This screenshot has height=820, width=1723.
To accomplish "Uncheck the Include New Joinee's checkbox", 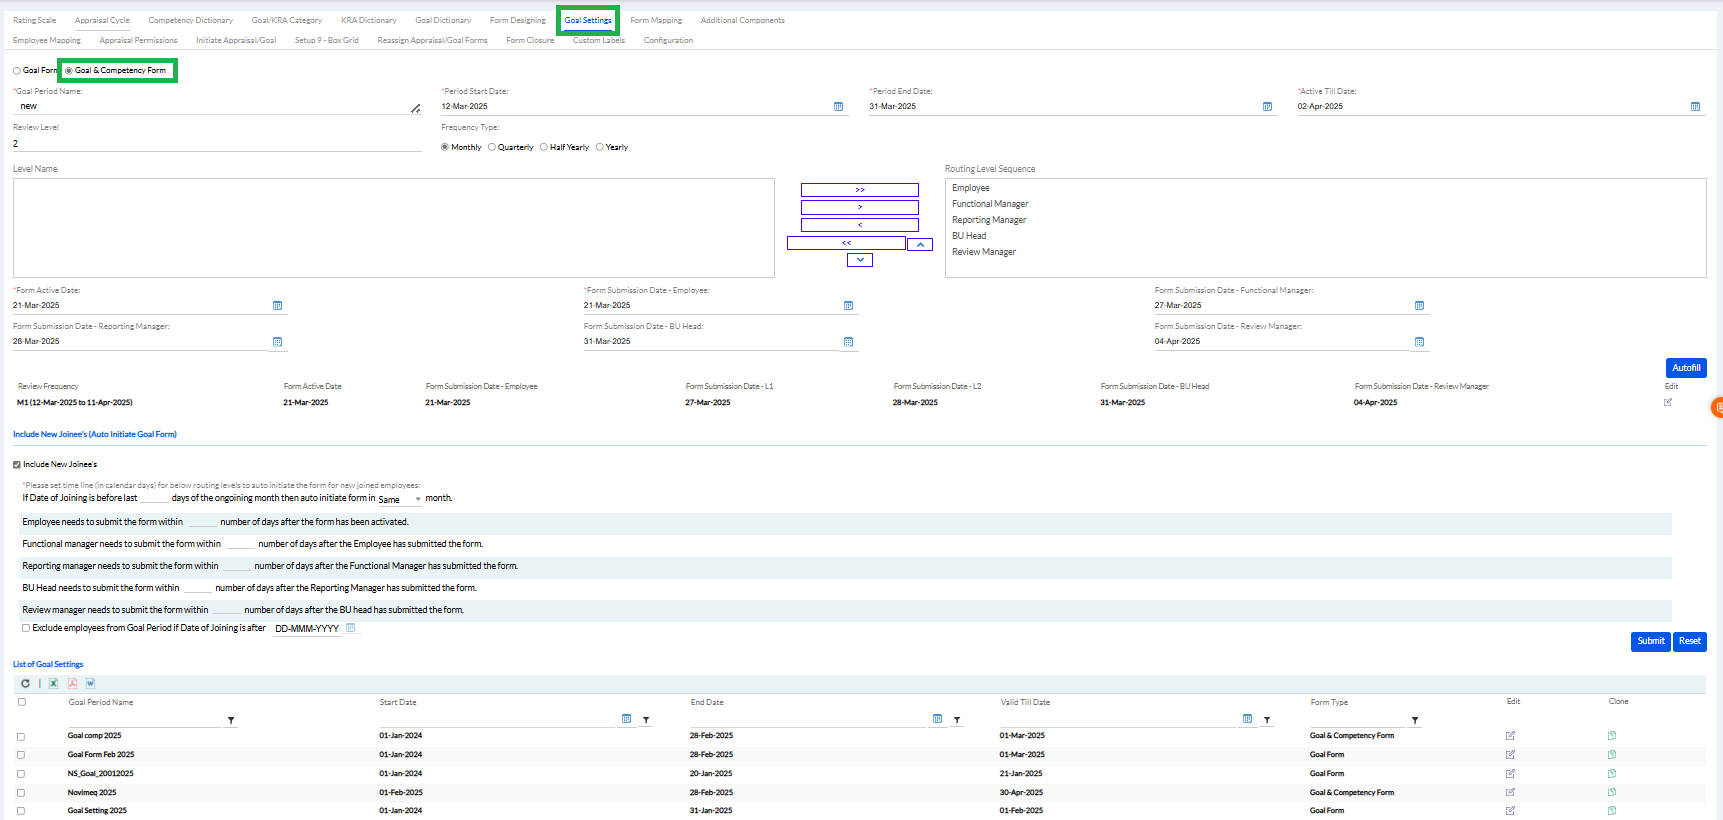I will click(x=17, y=465).
